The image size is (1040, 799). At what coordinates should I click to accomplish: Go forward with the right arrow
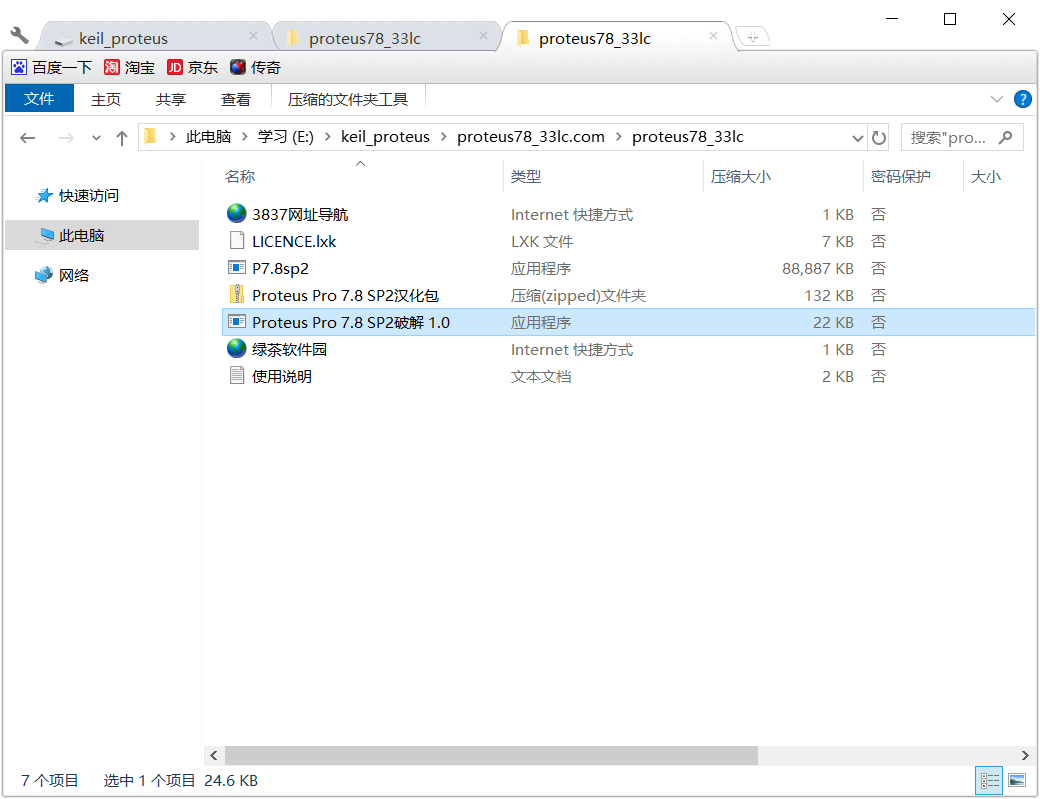pos(66,137)
